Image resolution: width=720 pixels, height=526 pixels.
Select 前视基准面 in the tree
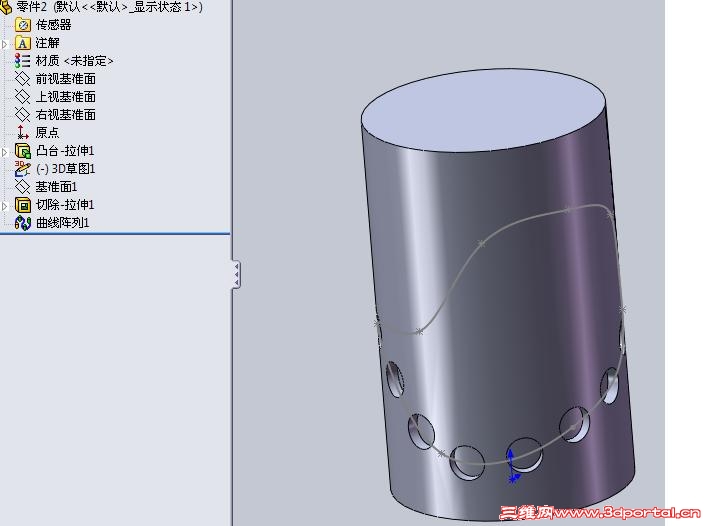66,79
